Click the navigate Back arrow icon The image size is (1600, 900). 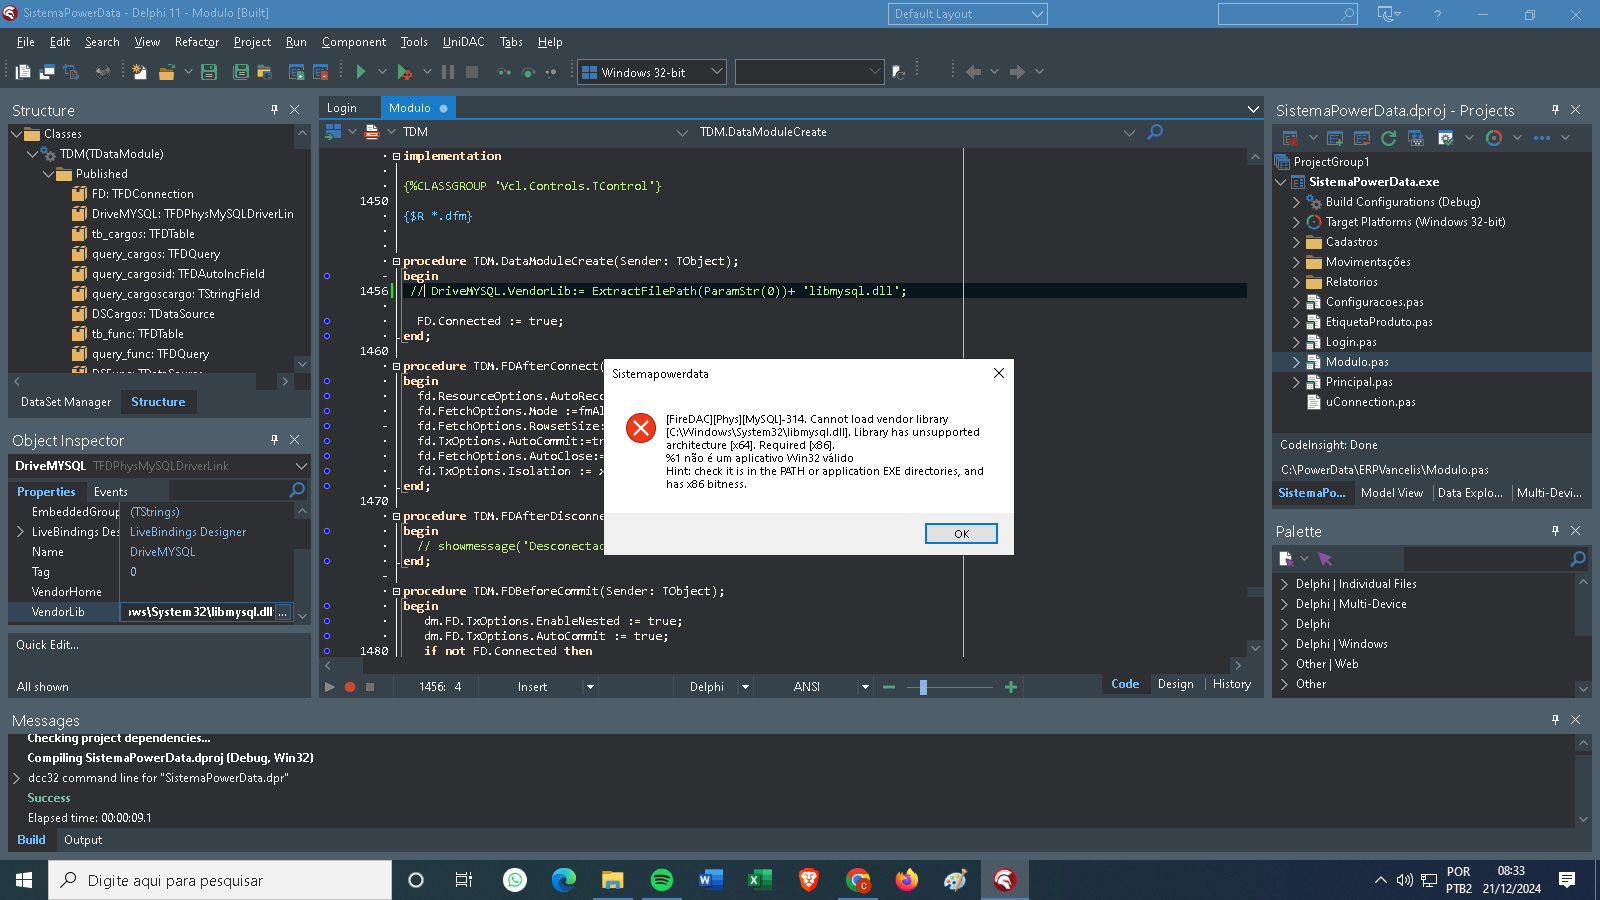tap(973, 71)
